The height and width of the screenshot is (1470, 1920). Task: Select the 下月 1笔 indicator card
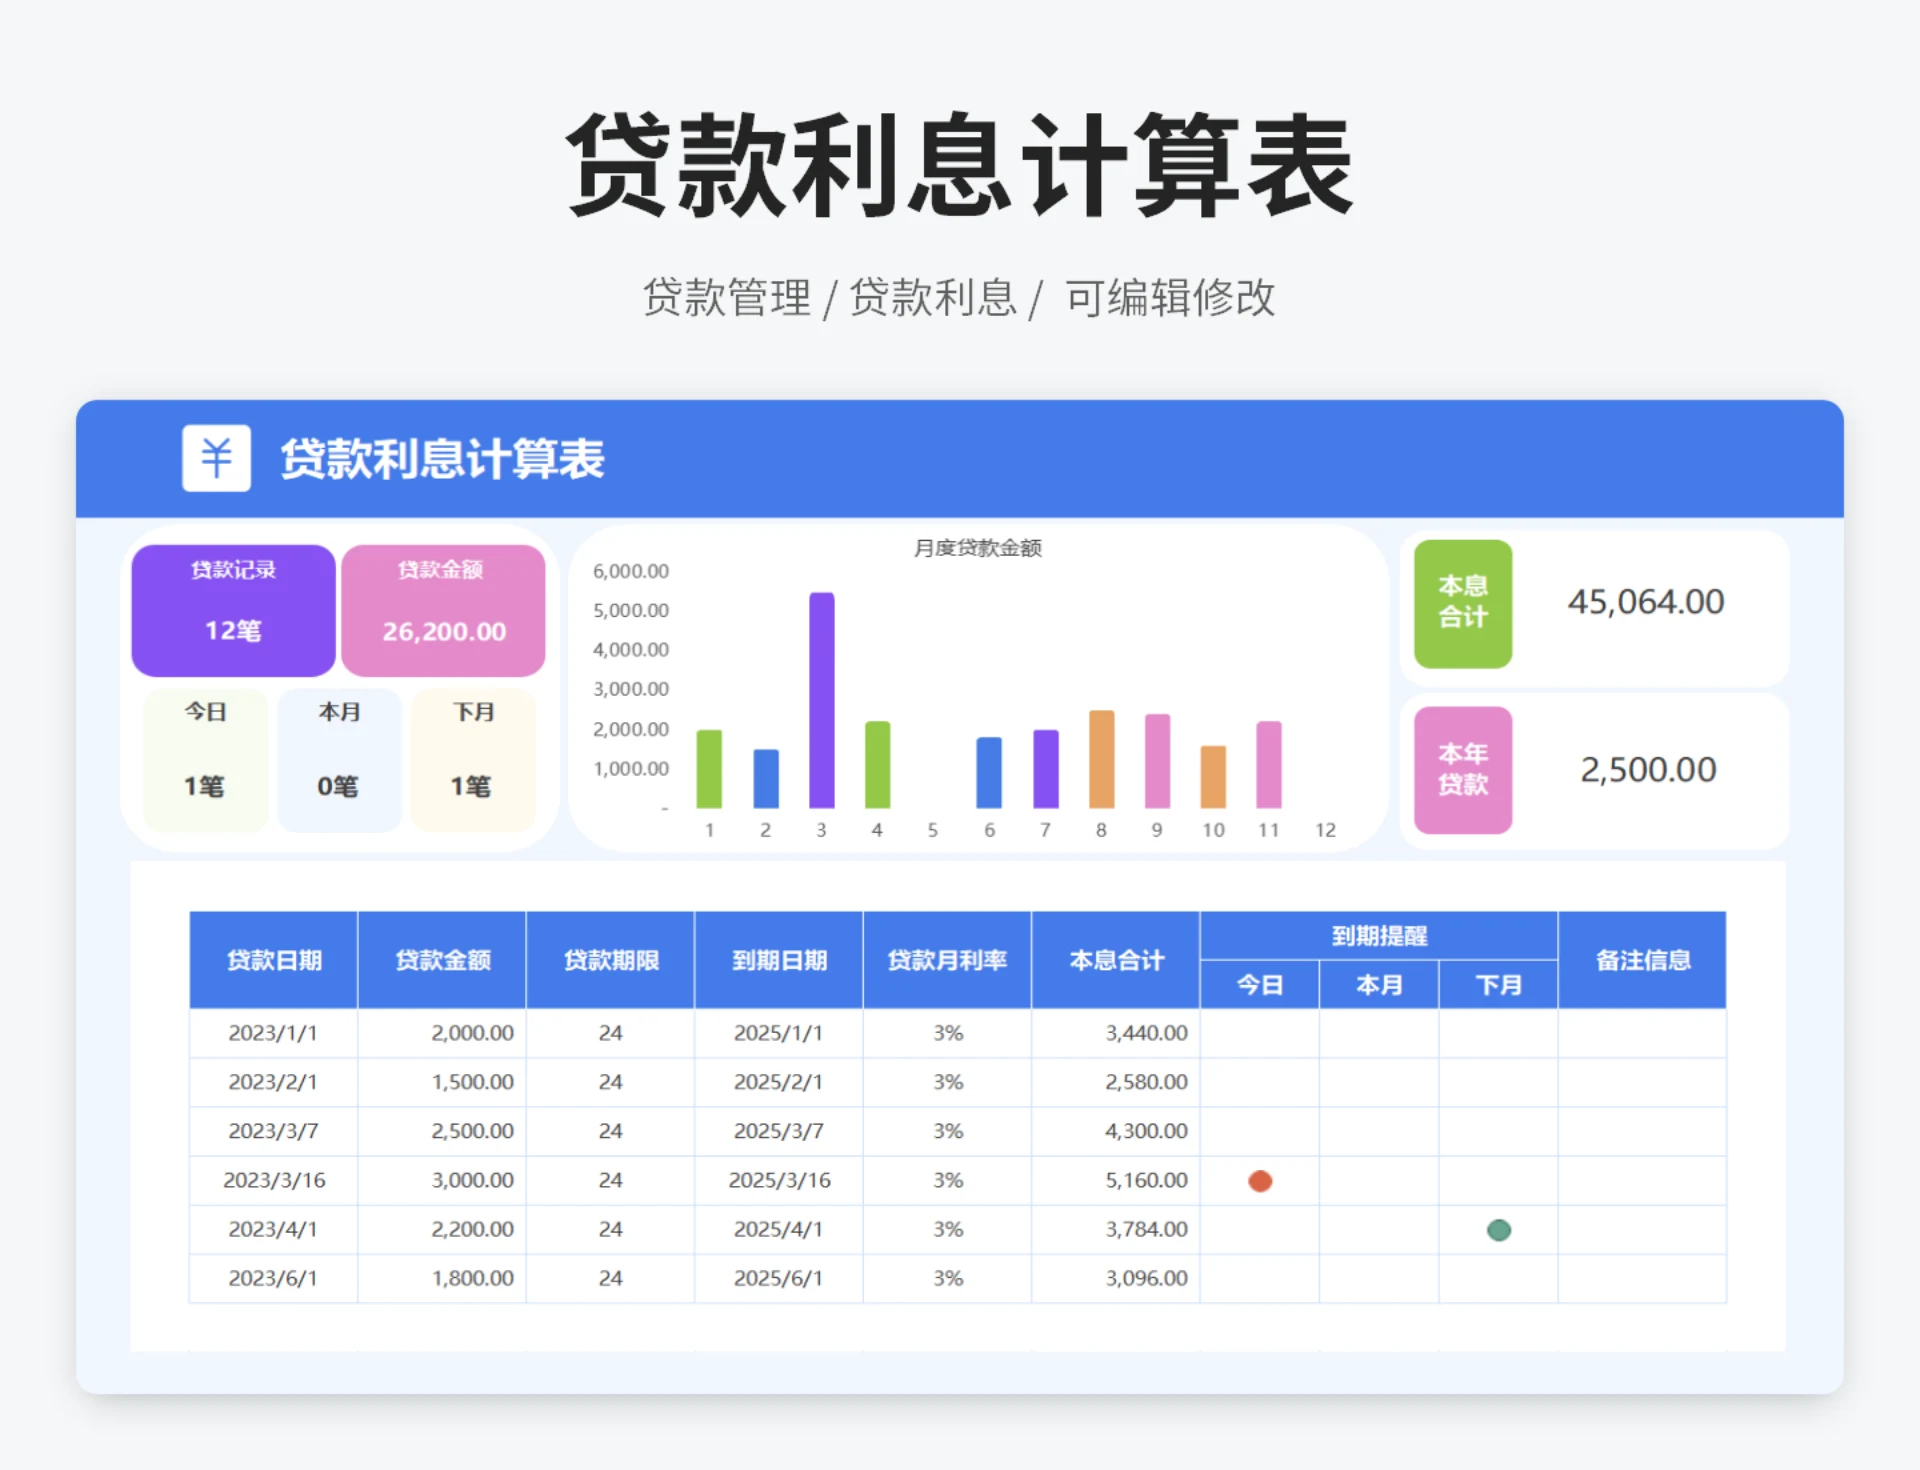pyautogui.click(x=472, y=757)
